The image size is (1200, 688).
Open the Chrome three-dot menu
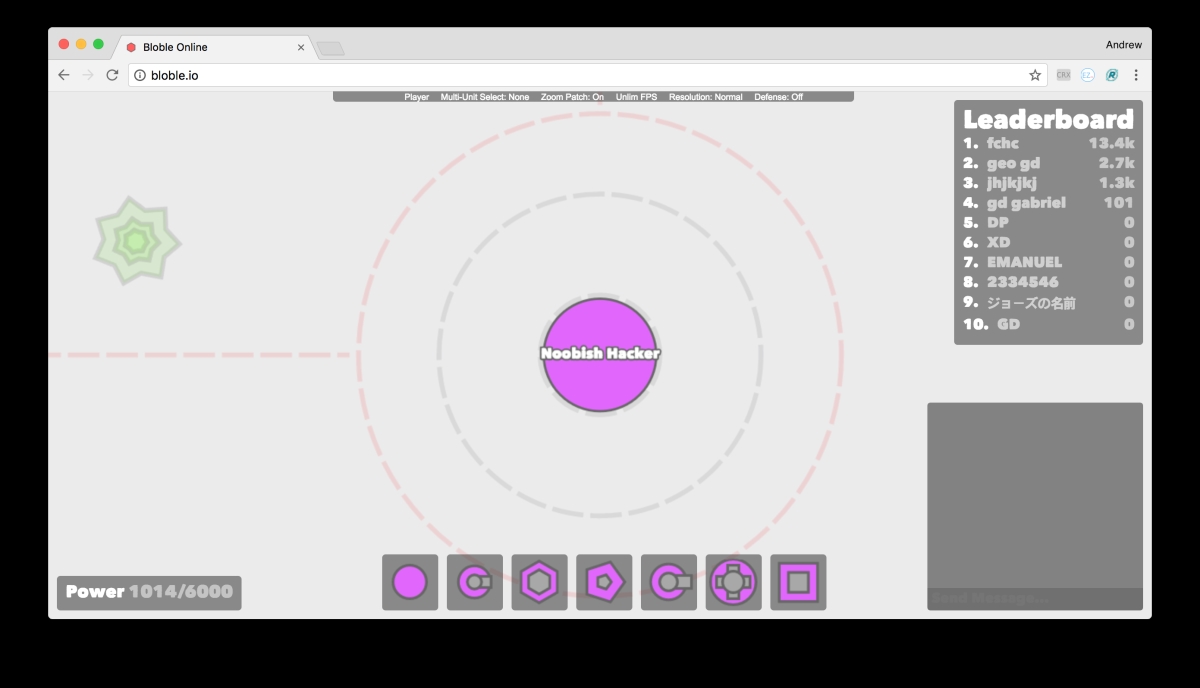[x=1136, y=75]
